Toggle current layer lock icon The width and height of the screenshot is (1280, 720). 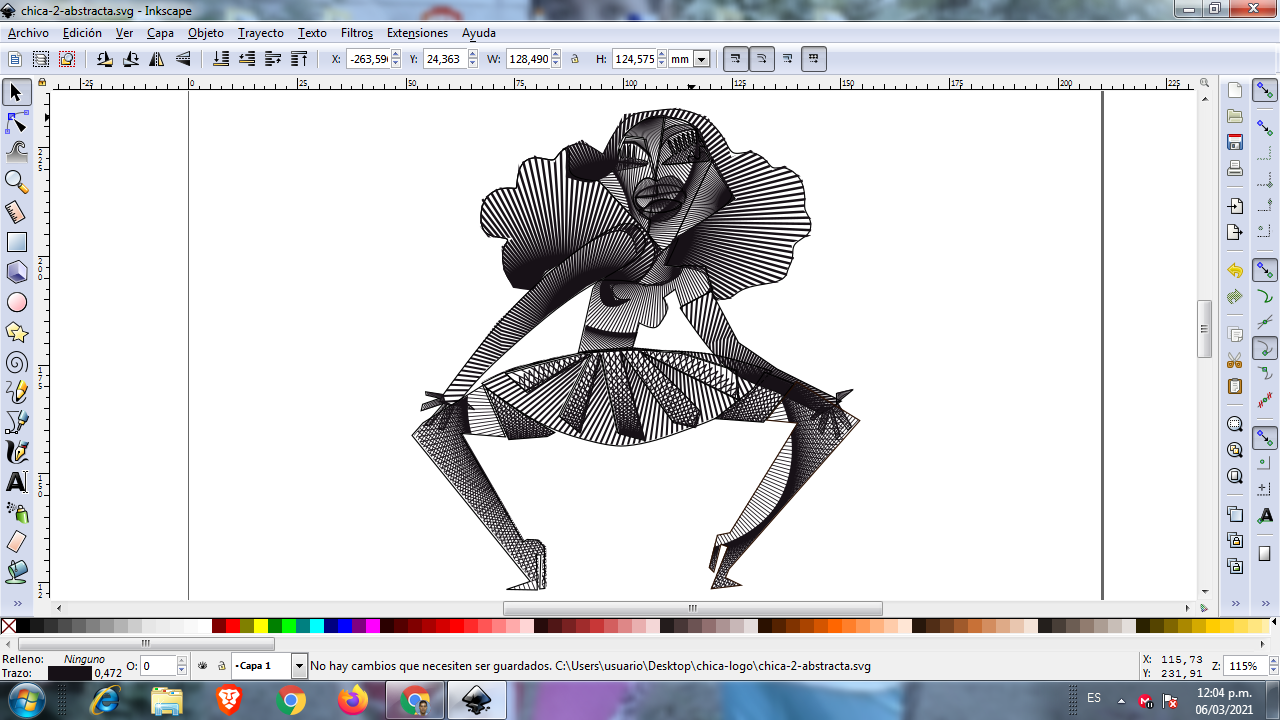click(221, 665)
